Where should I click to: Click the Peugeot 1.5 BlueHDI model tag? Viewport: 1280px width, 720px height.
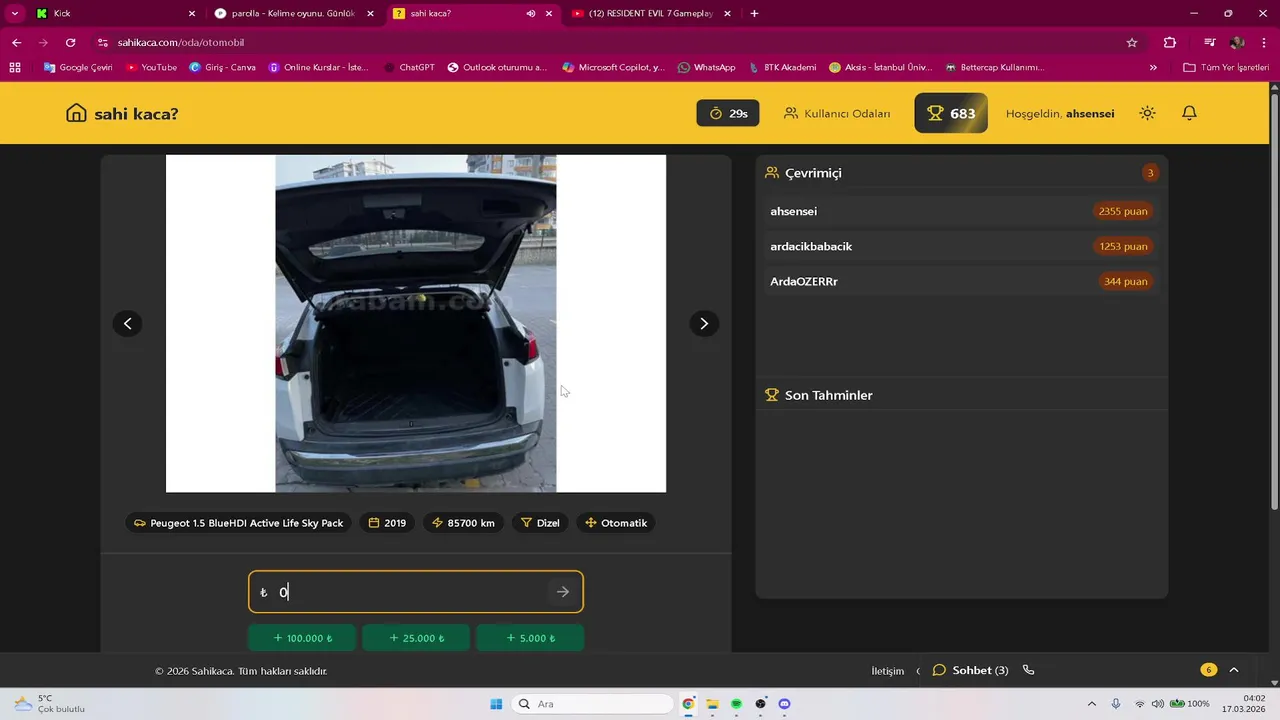(238, 523)
